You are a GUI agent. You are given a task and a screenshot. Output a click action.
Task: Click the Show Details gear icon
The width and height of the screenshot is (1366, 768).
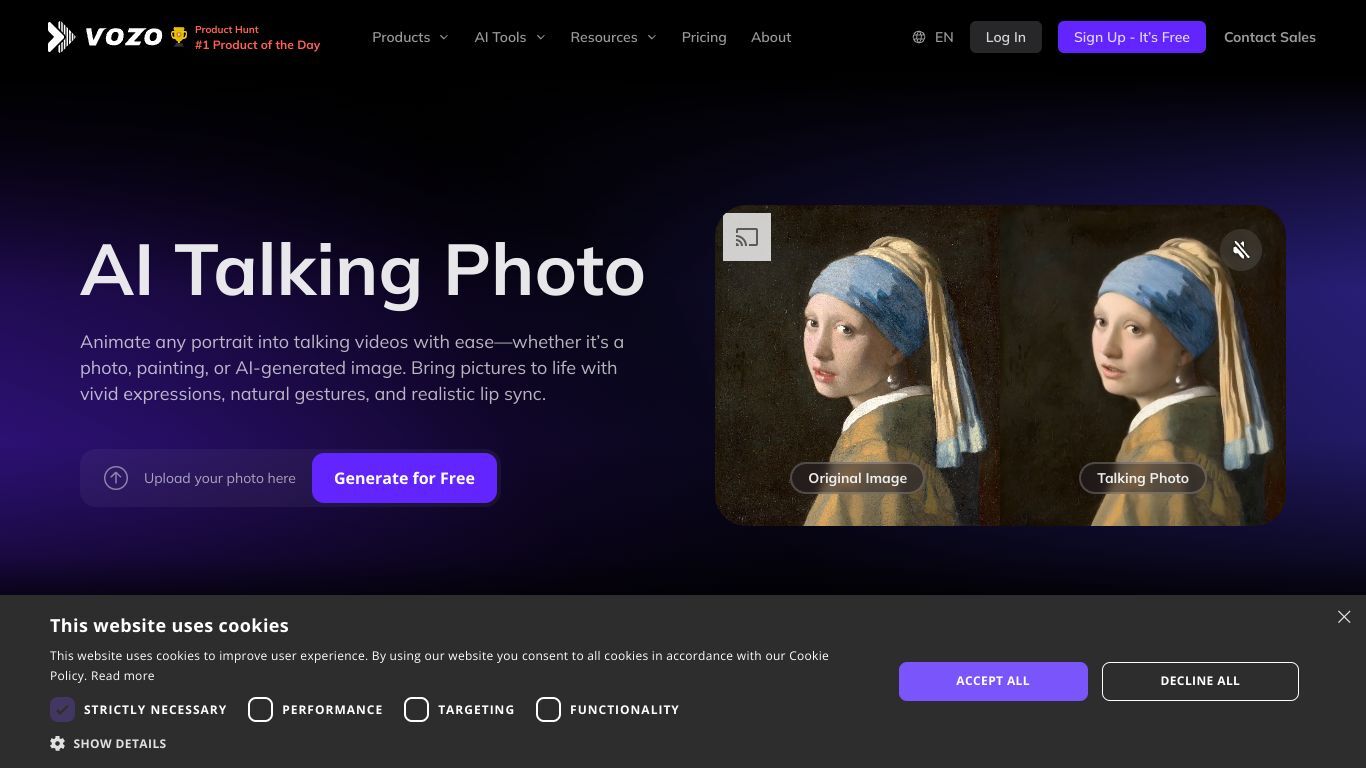tap(58, 743)
